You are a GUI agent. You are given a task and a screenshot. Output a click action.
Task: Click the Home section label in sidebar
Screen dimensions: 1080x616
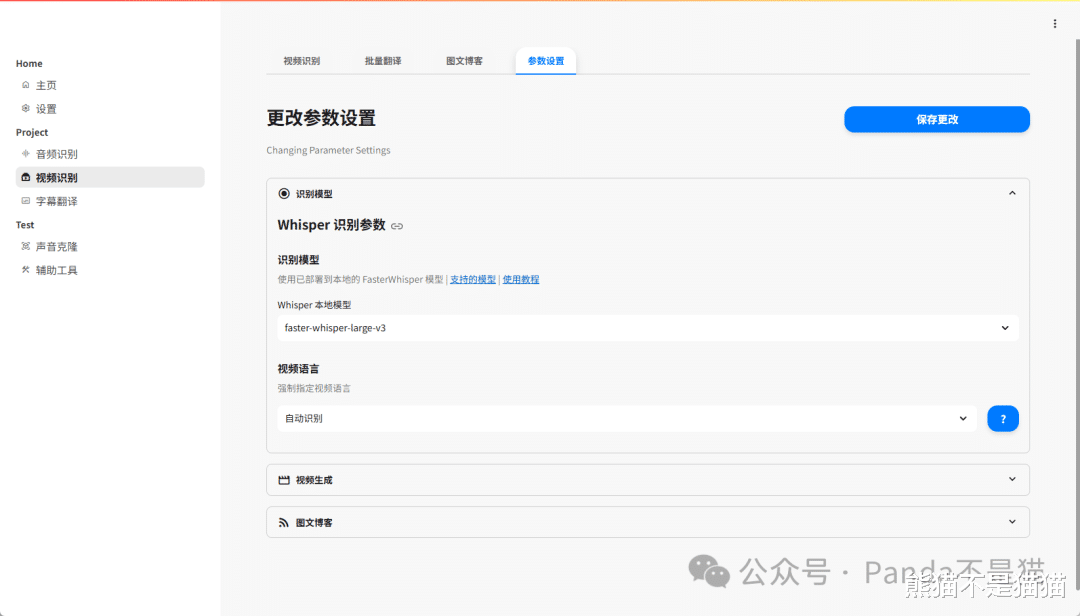(29, 63)
